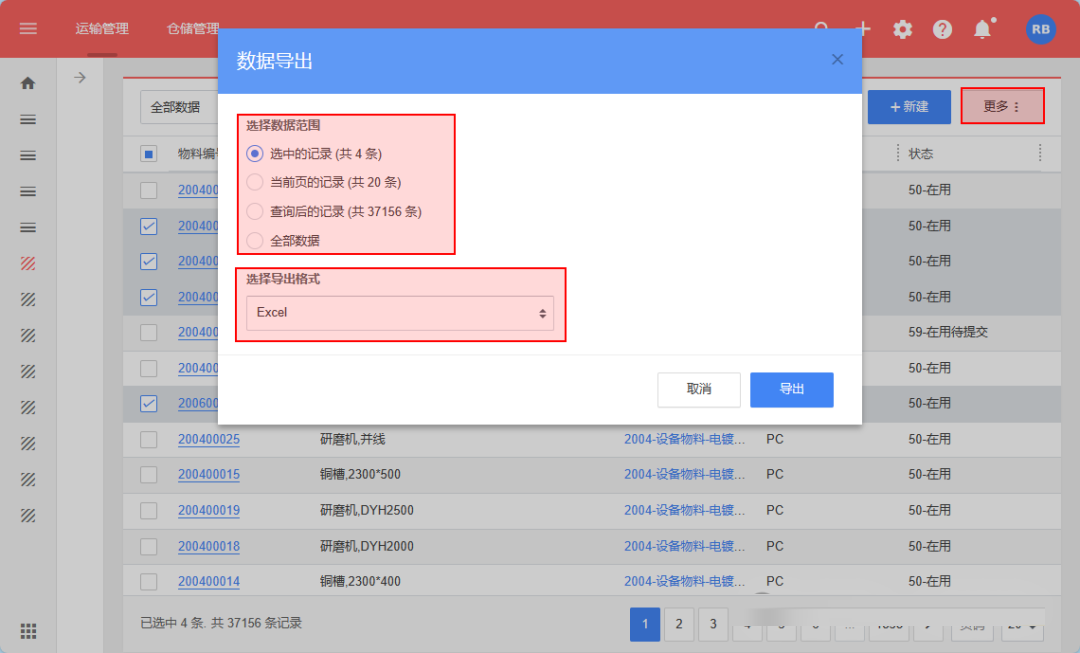Select the 全部数据 radio option in dialog
The image size is (1080, 653).
coord(254,241)
